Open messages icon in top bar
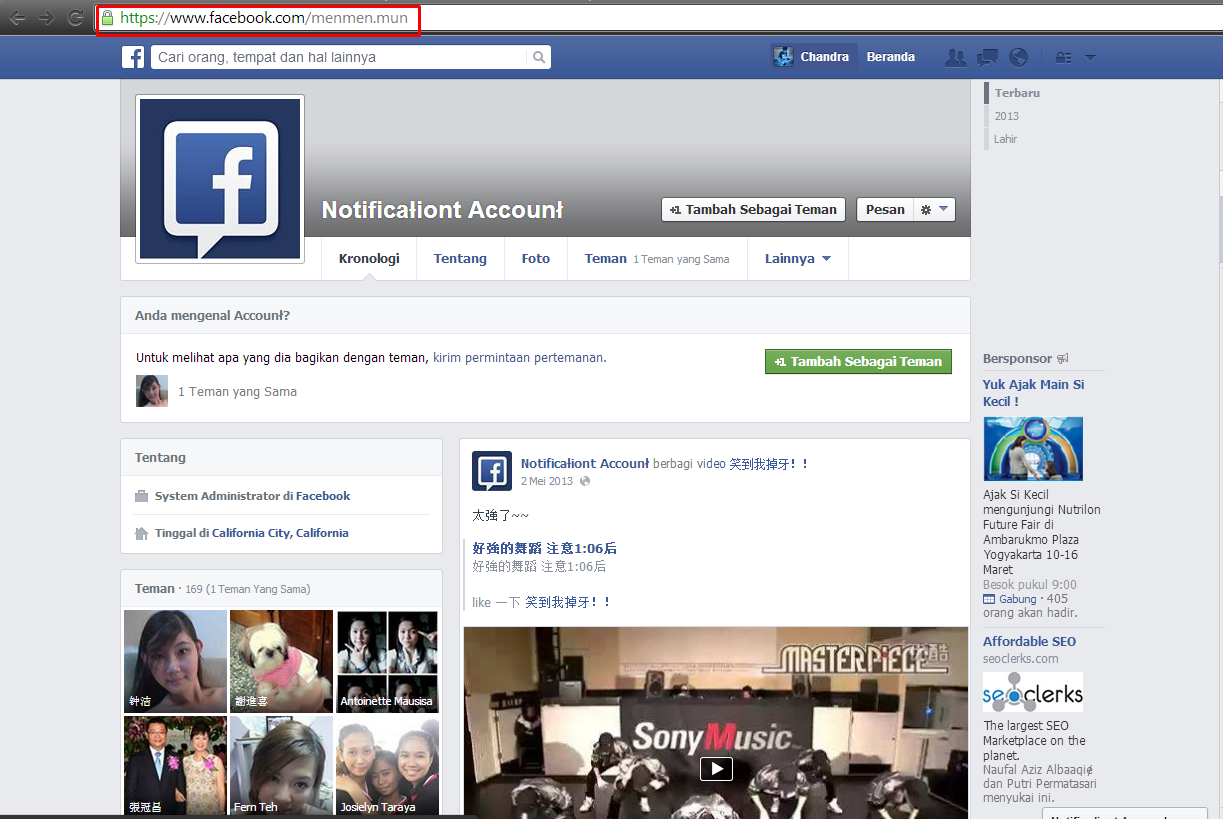This screenshot has height=819, width=1223. point(987,57)
